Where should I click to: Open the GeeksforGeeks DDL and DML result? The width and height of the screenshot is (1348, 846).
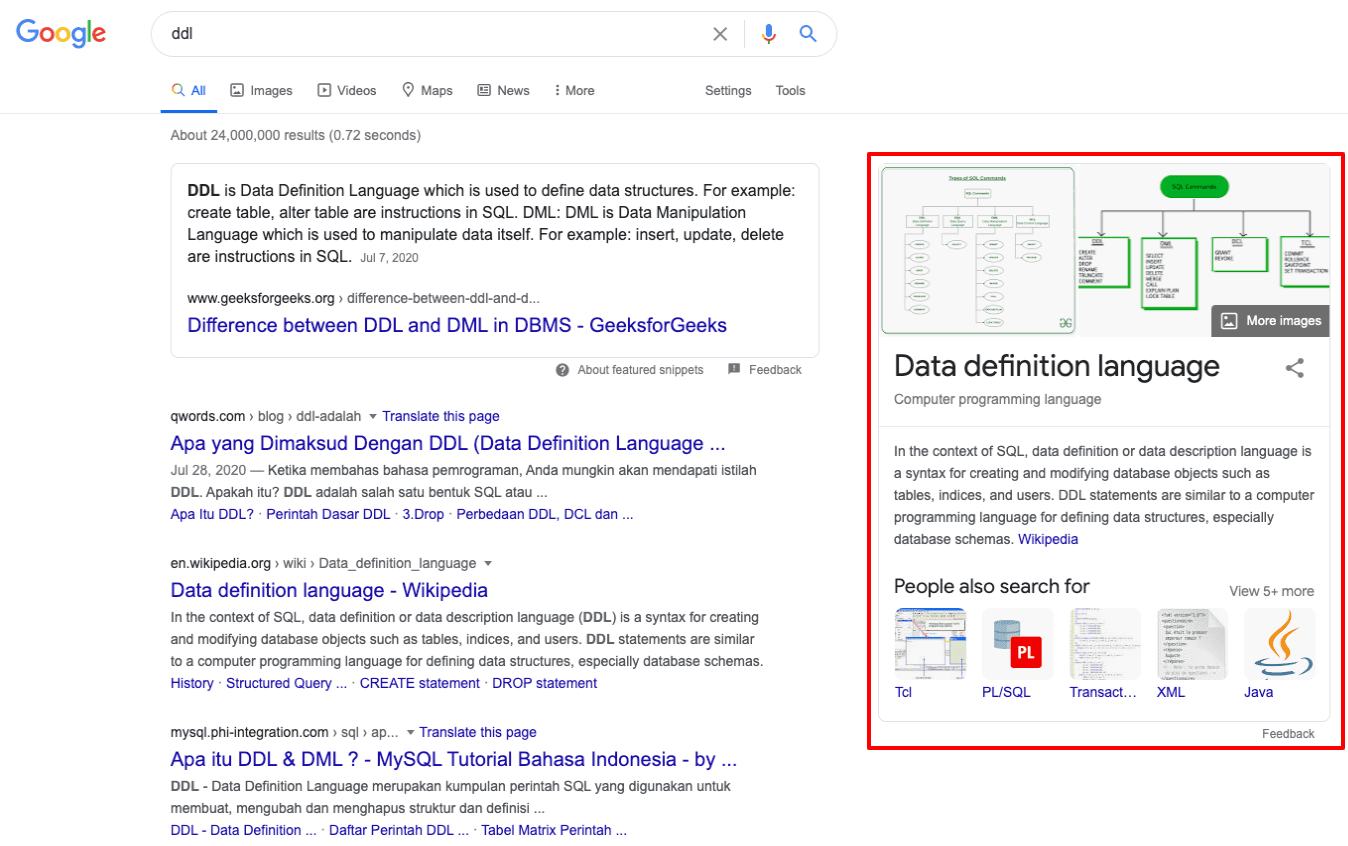click(x=456, y=325)
